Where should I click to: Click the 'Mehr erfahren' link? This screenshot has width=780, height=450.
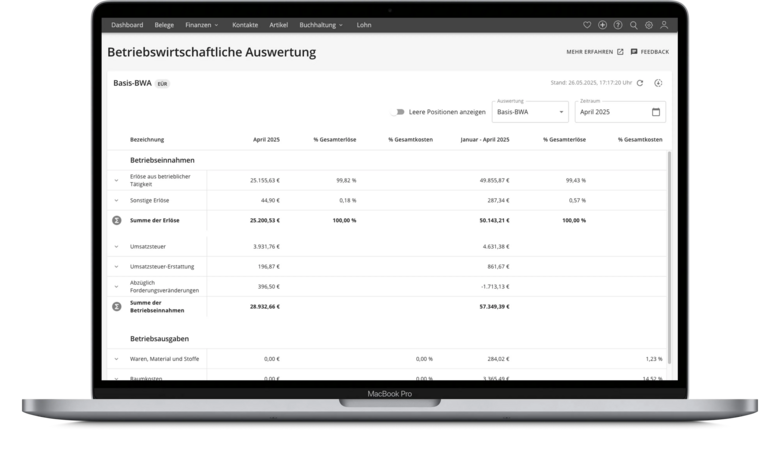point(594,51)
